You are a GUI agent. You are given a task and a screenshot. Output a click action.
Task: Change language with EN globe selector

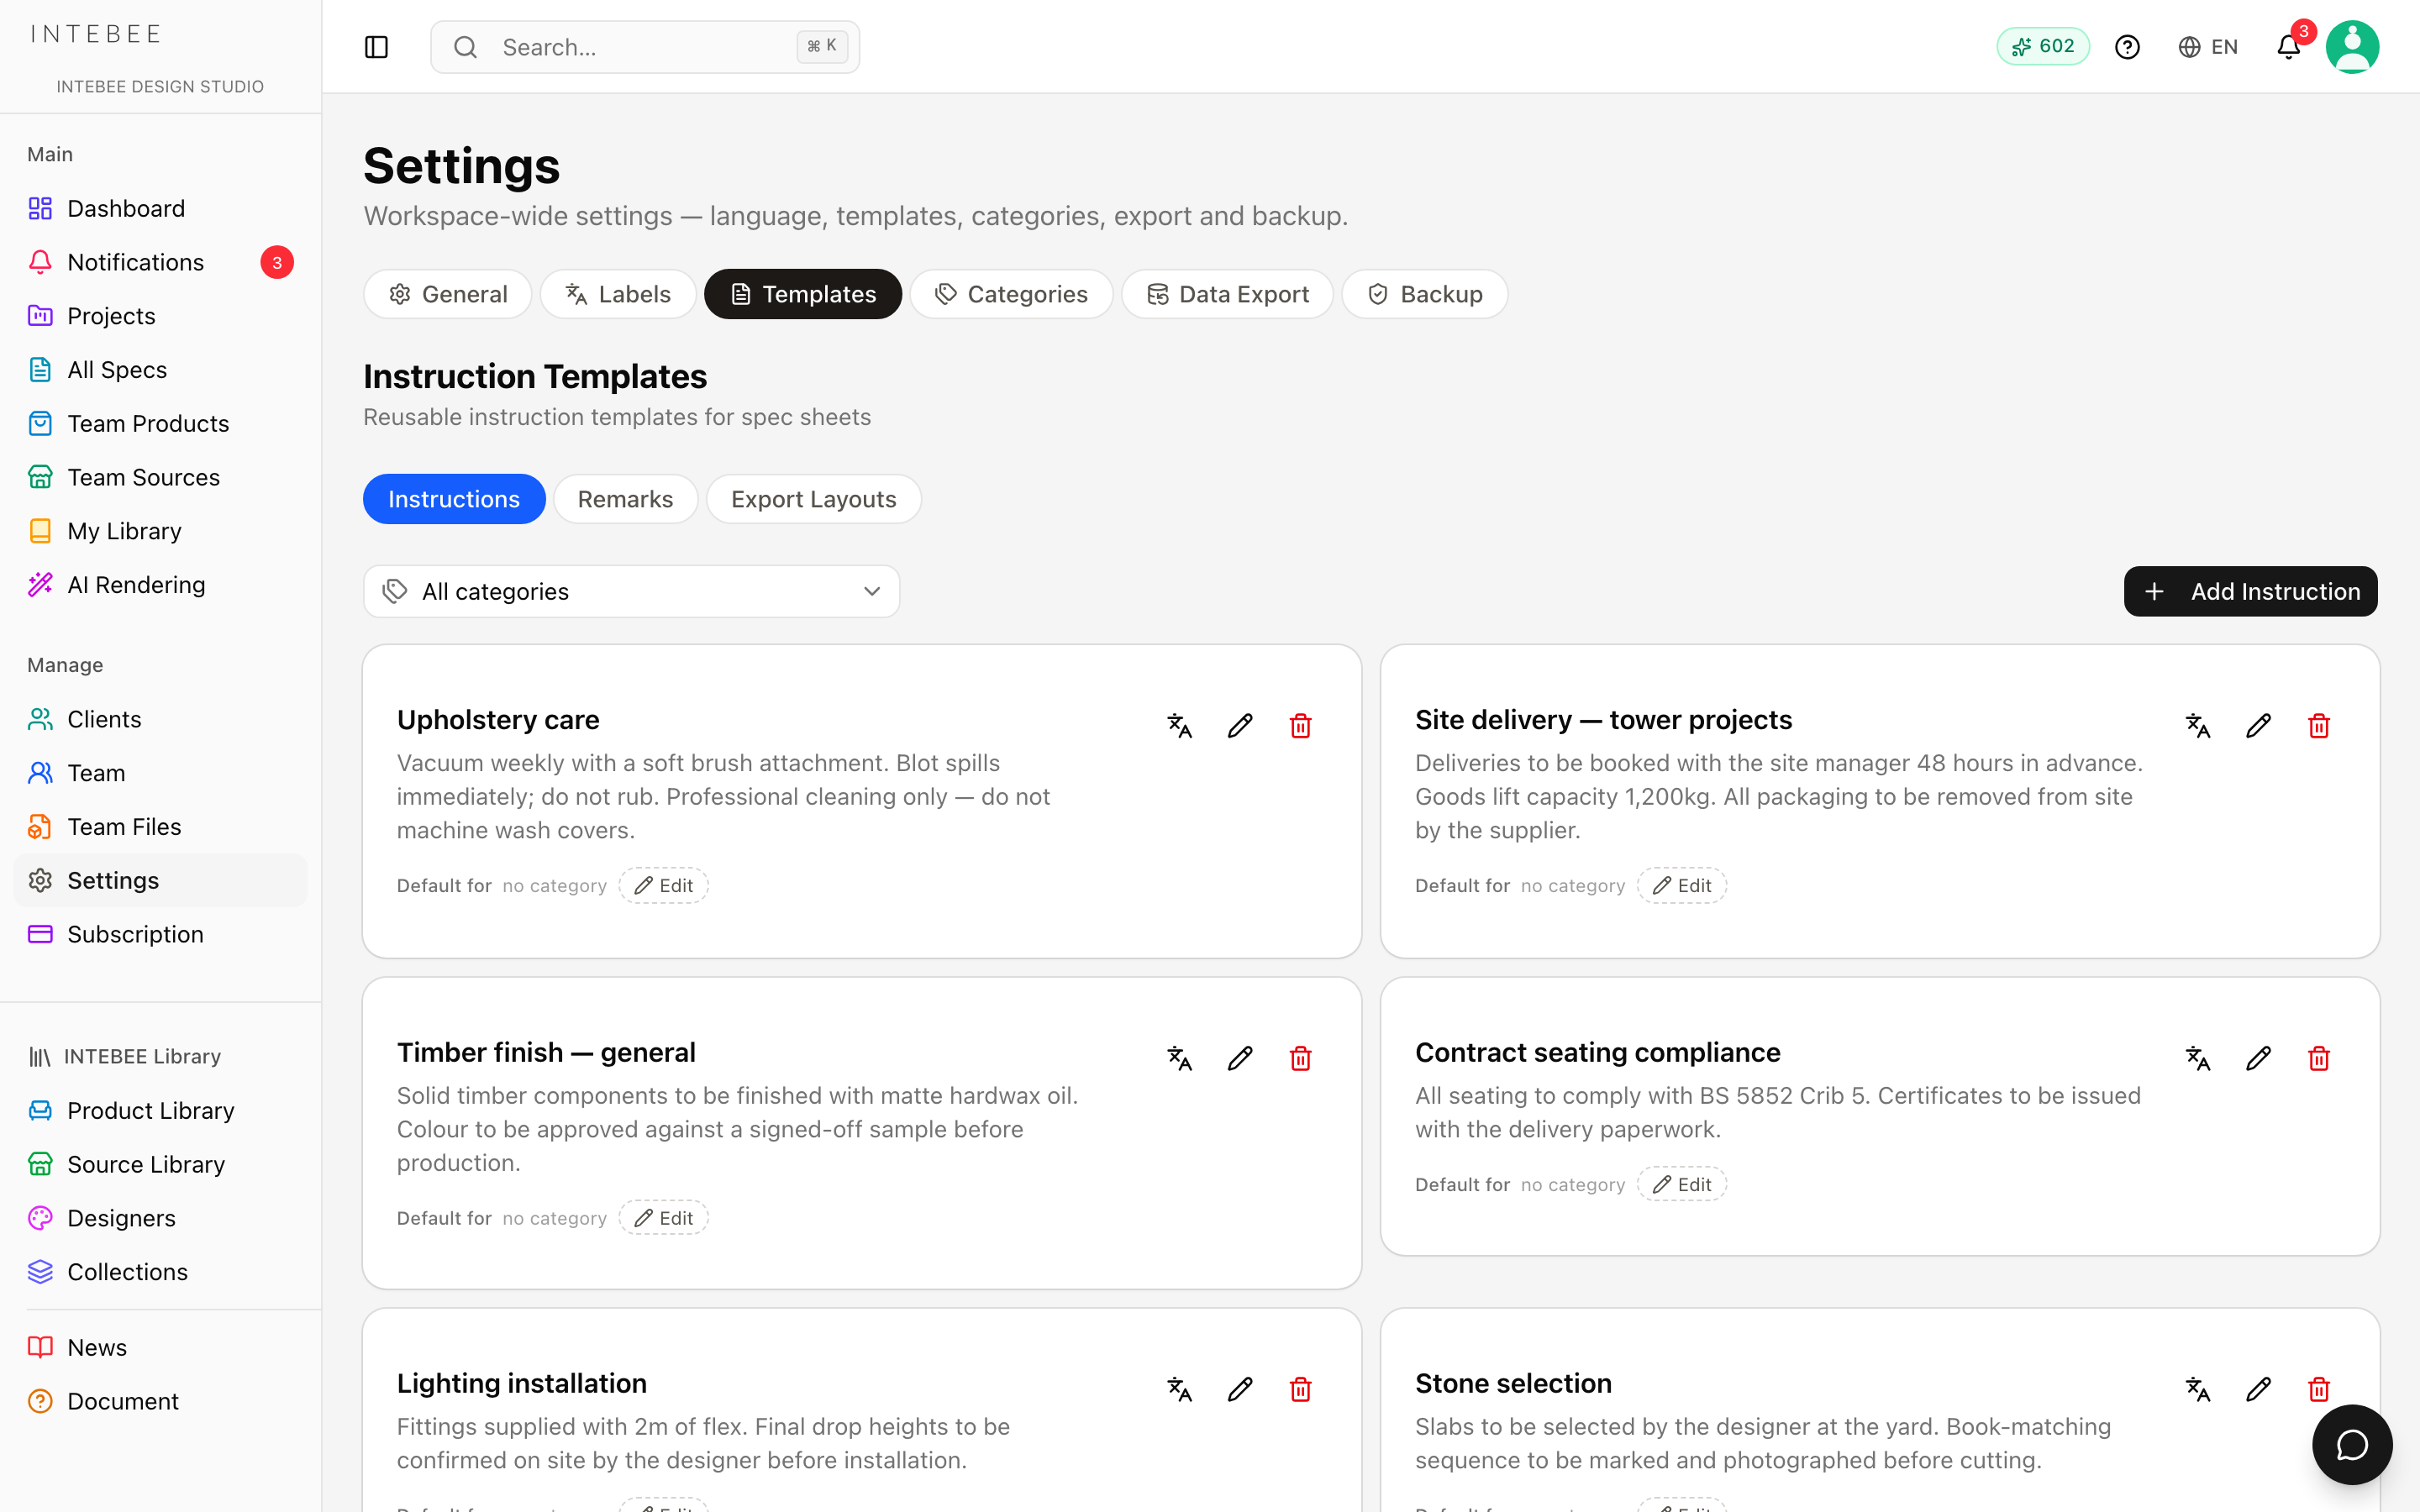point(2208,47)
